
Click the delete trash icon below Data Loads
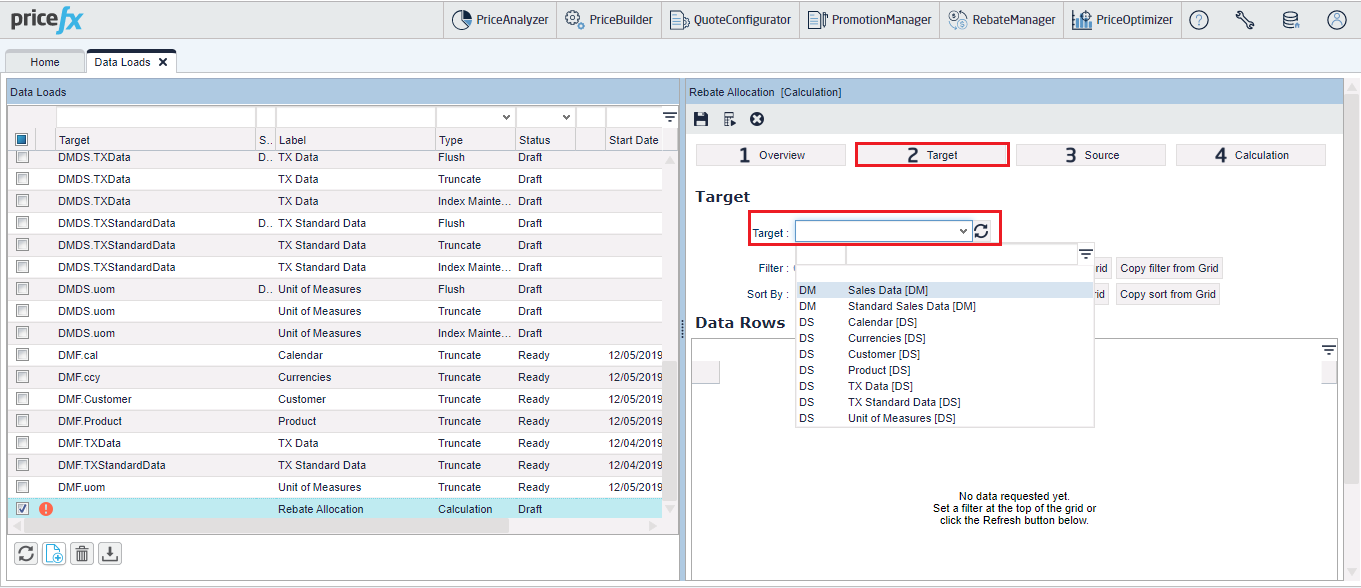82,553
